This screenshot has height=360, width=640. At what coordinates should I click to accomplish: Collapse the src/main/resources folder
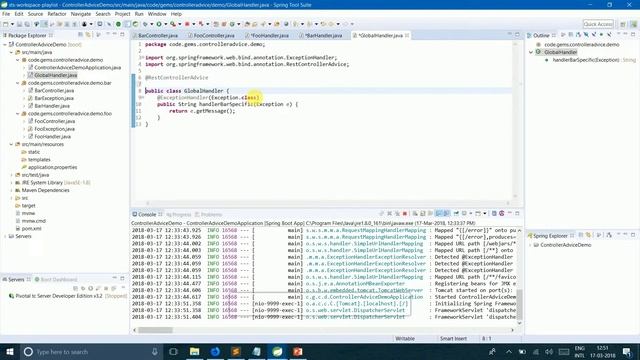coord(11,144)
